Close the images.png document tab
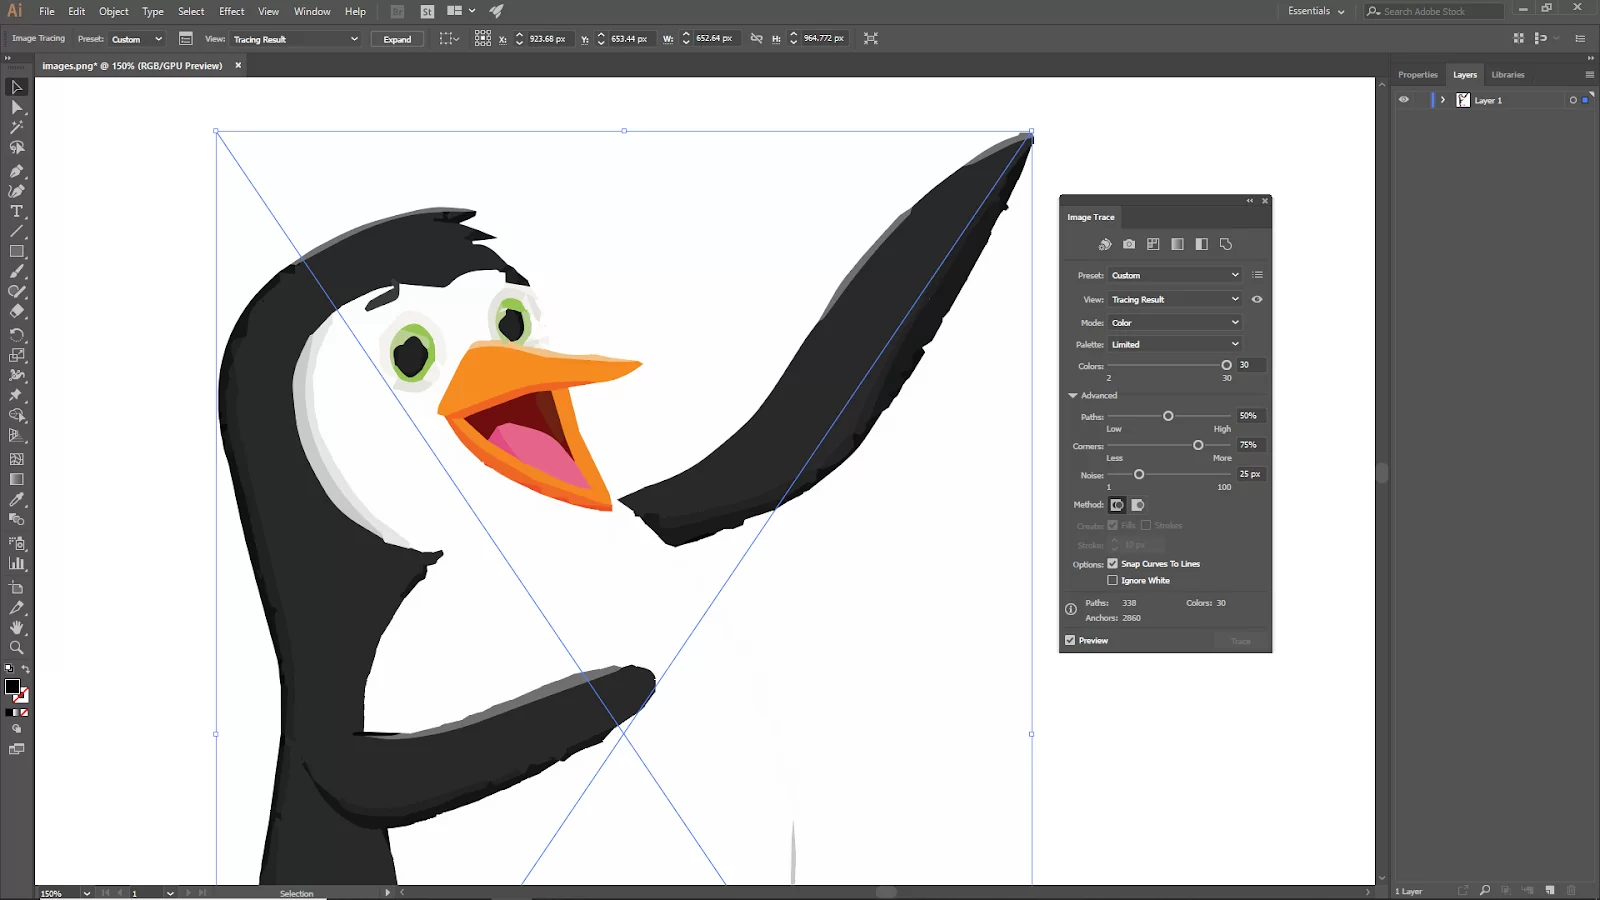 238,65
